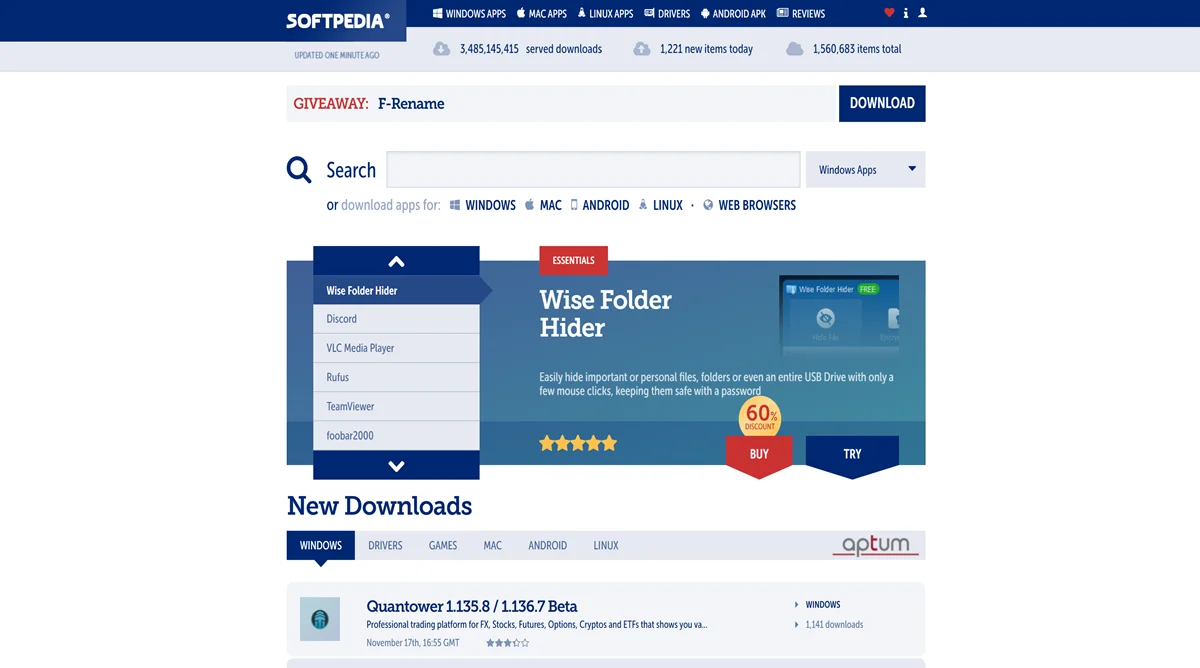Select TeamViewer in the essentials list
The width and height of the screenshot is (1200, 668).
point(396,406)
